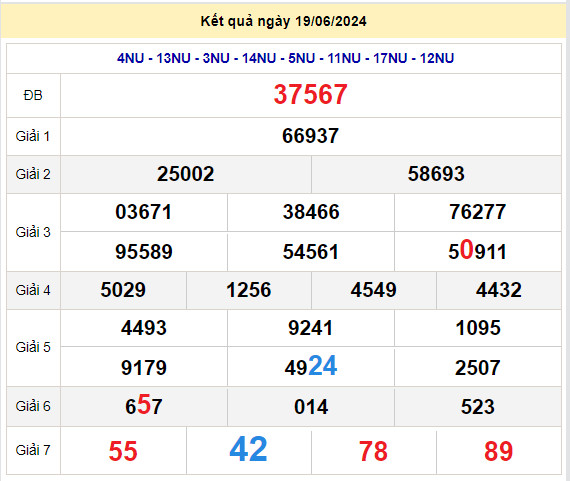570x481 pixels.
Task: Select the red Giải 7 number 55
Action: pos(123,451)
